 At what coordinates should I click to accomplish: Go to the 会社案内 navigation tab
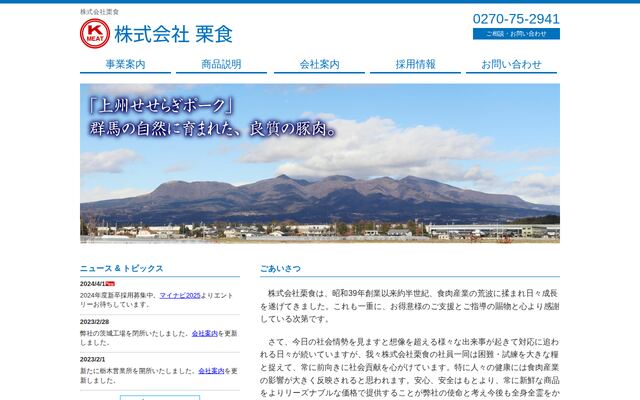coord(319,64)
